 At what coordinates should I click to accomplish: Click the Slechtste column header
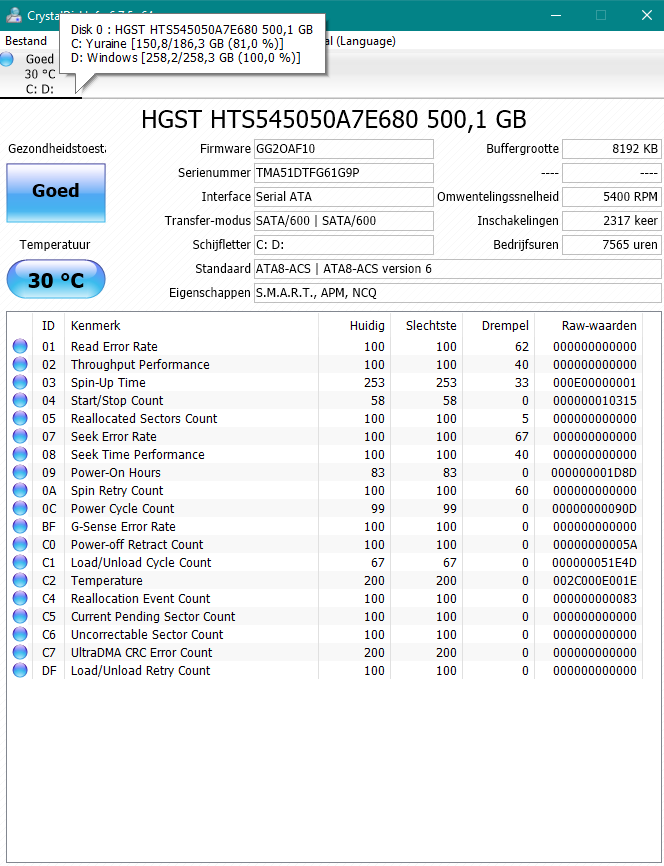tap(426, 326)
